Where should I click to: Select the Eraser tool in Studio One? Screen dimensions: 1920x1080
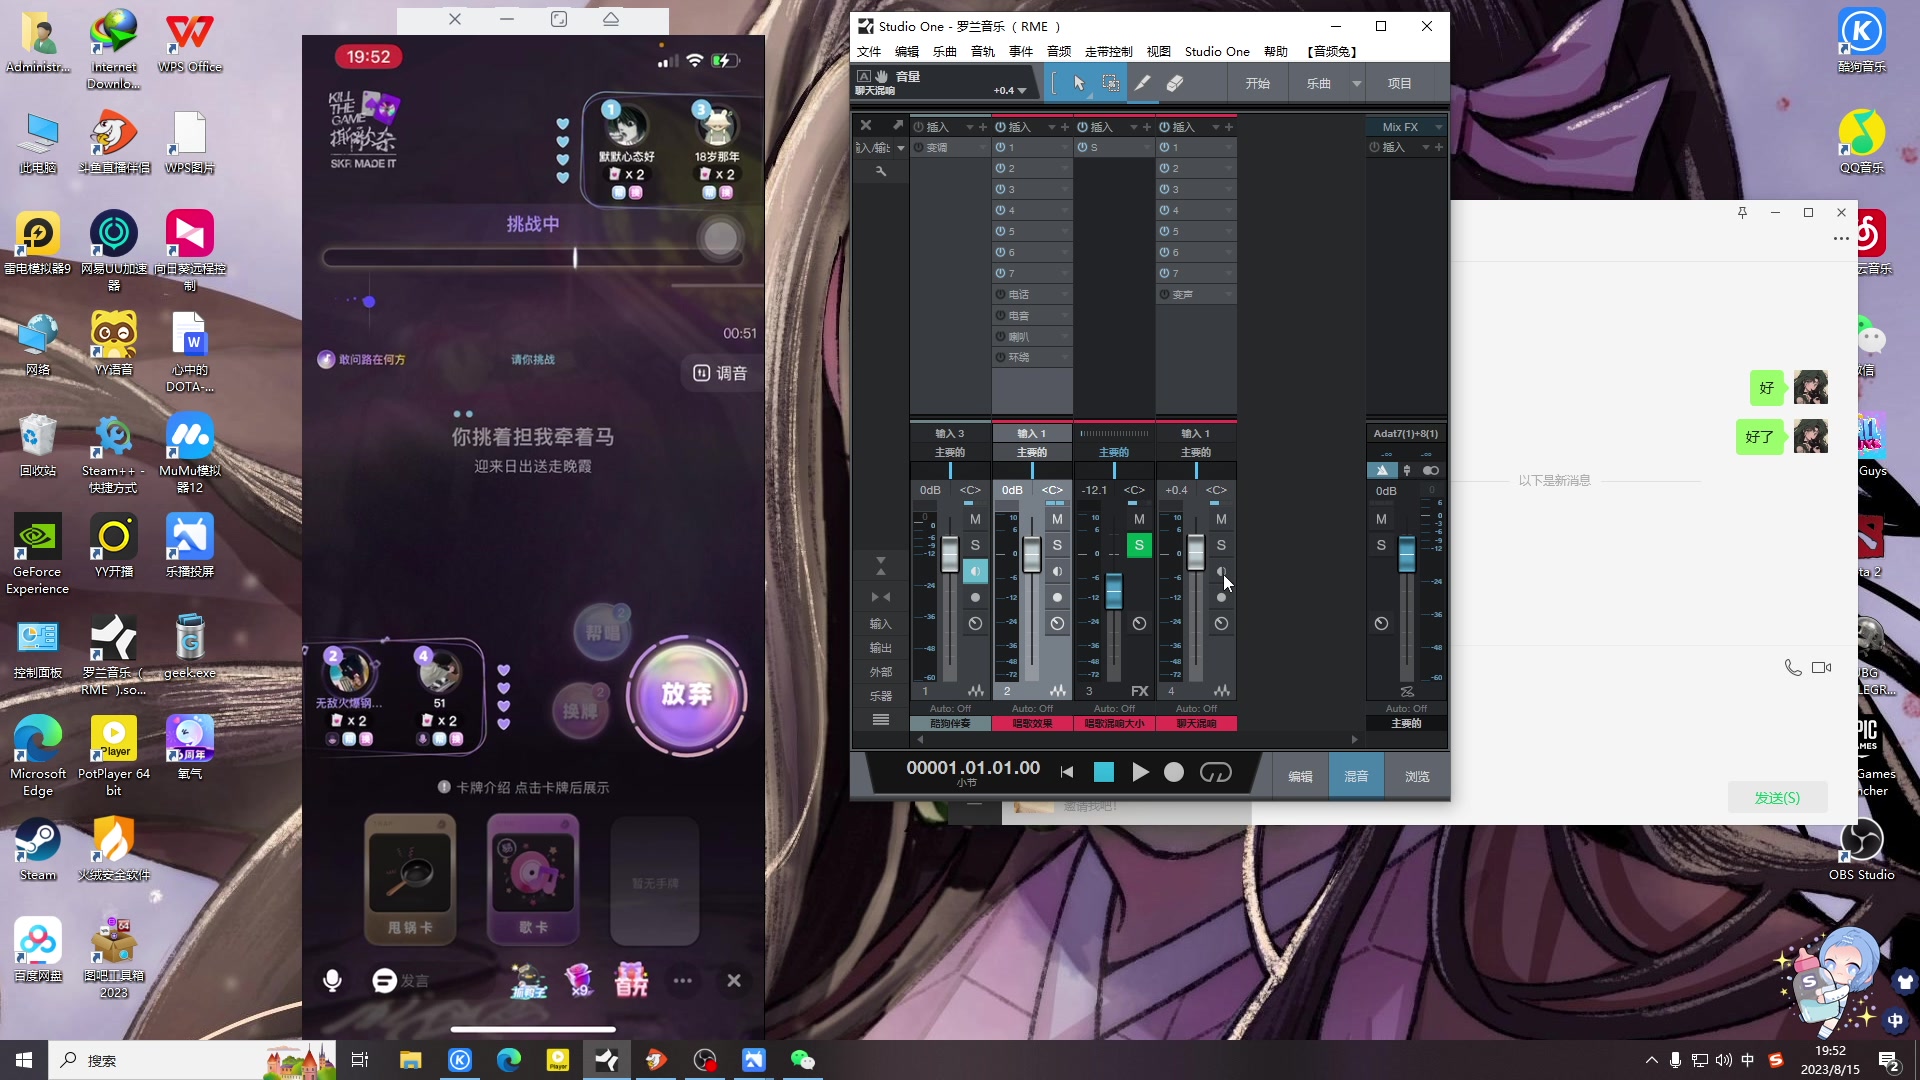[x=1175, y=84]
